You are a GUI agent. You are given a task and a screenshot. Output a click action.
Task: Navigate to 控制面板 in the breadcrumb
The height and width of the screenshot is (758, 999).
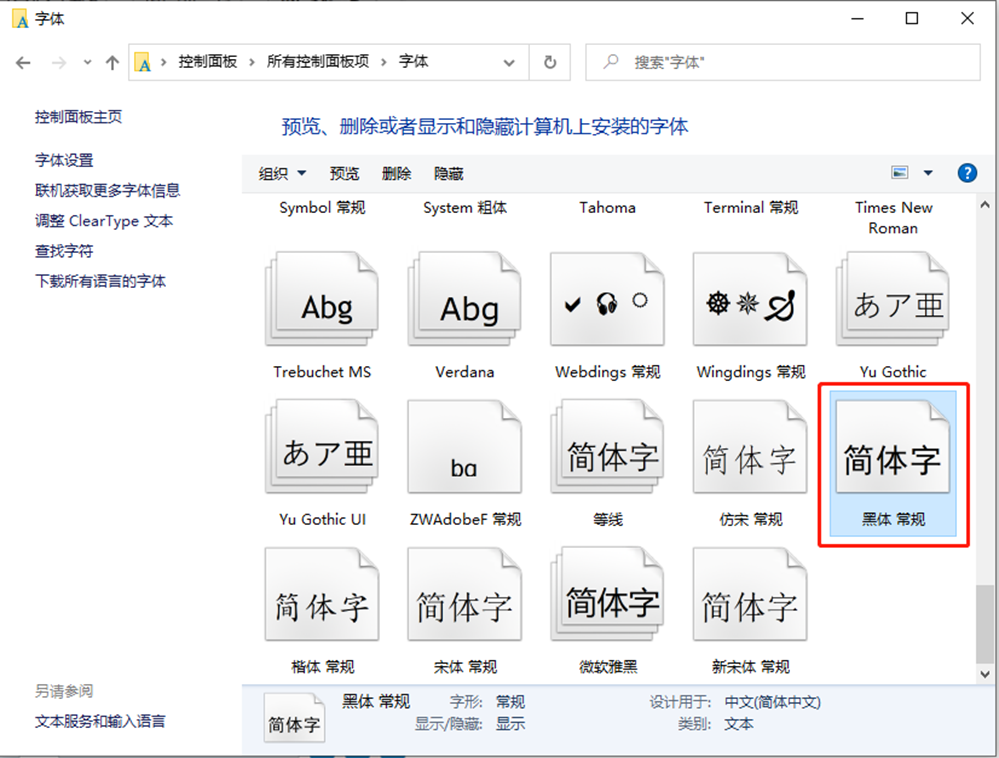coord(208,61)
